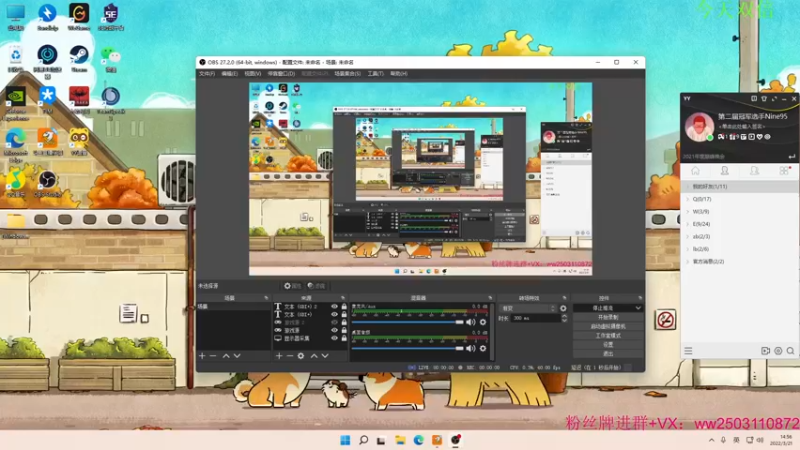
Task: Add a scene with the plus icon
Action: click(x=202, y=356)
